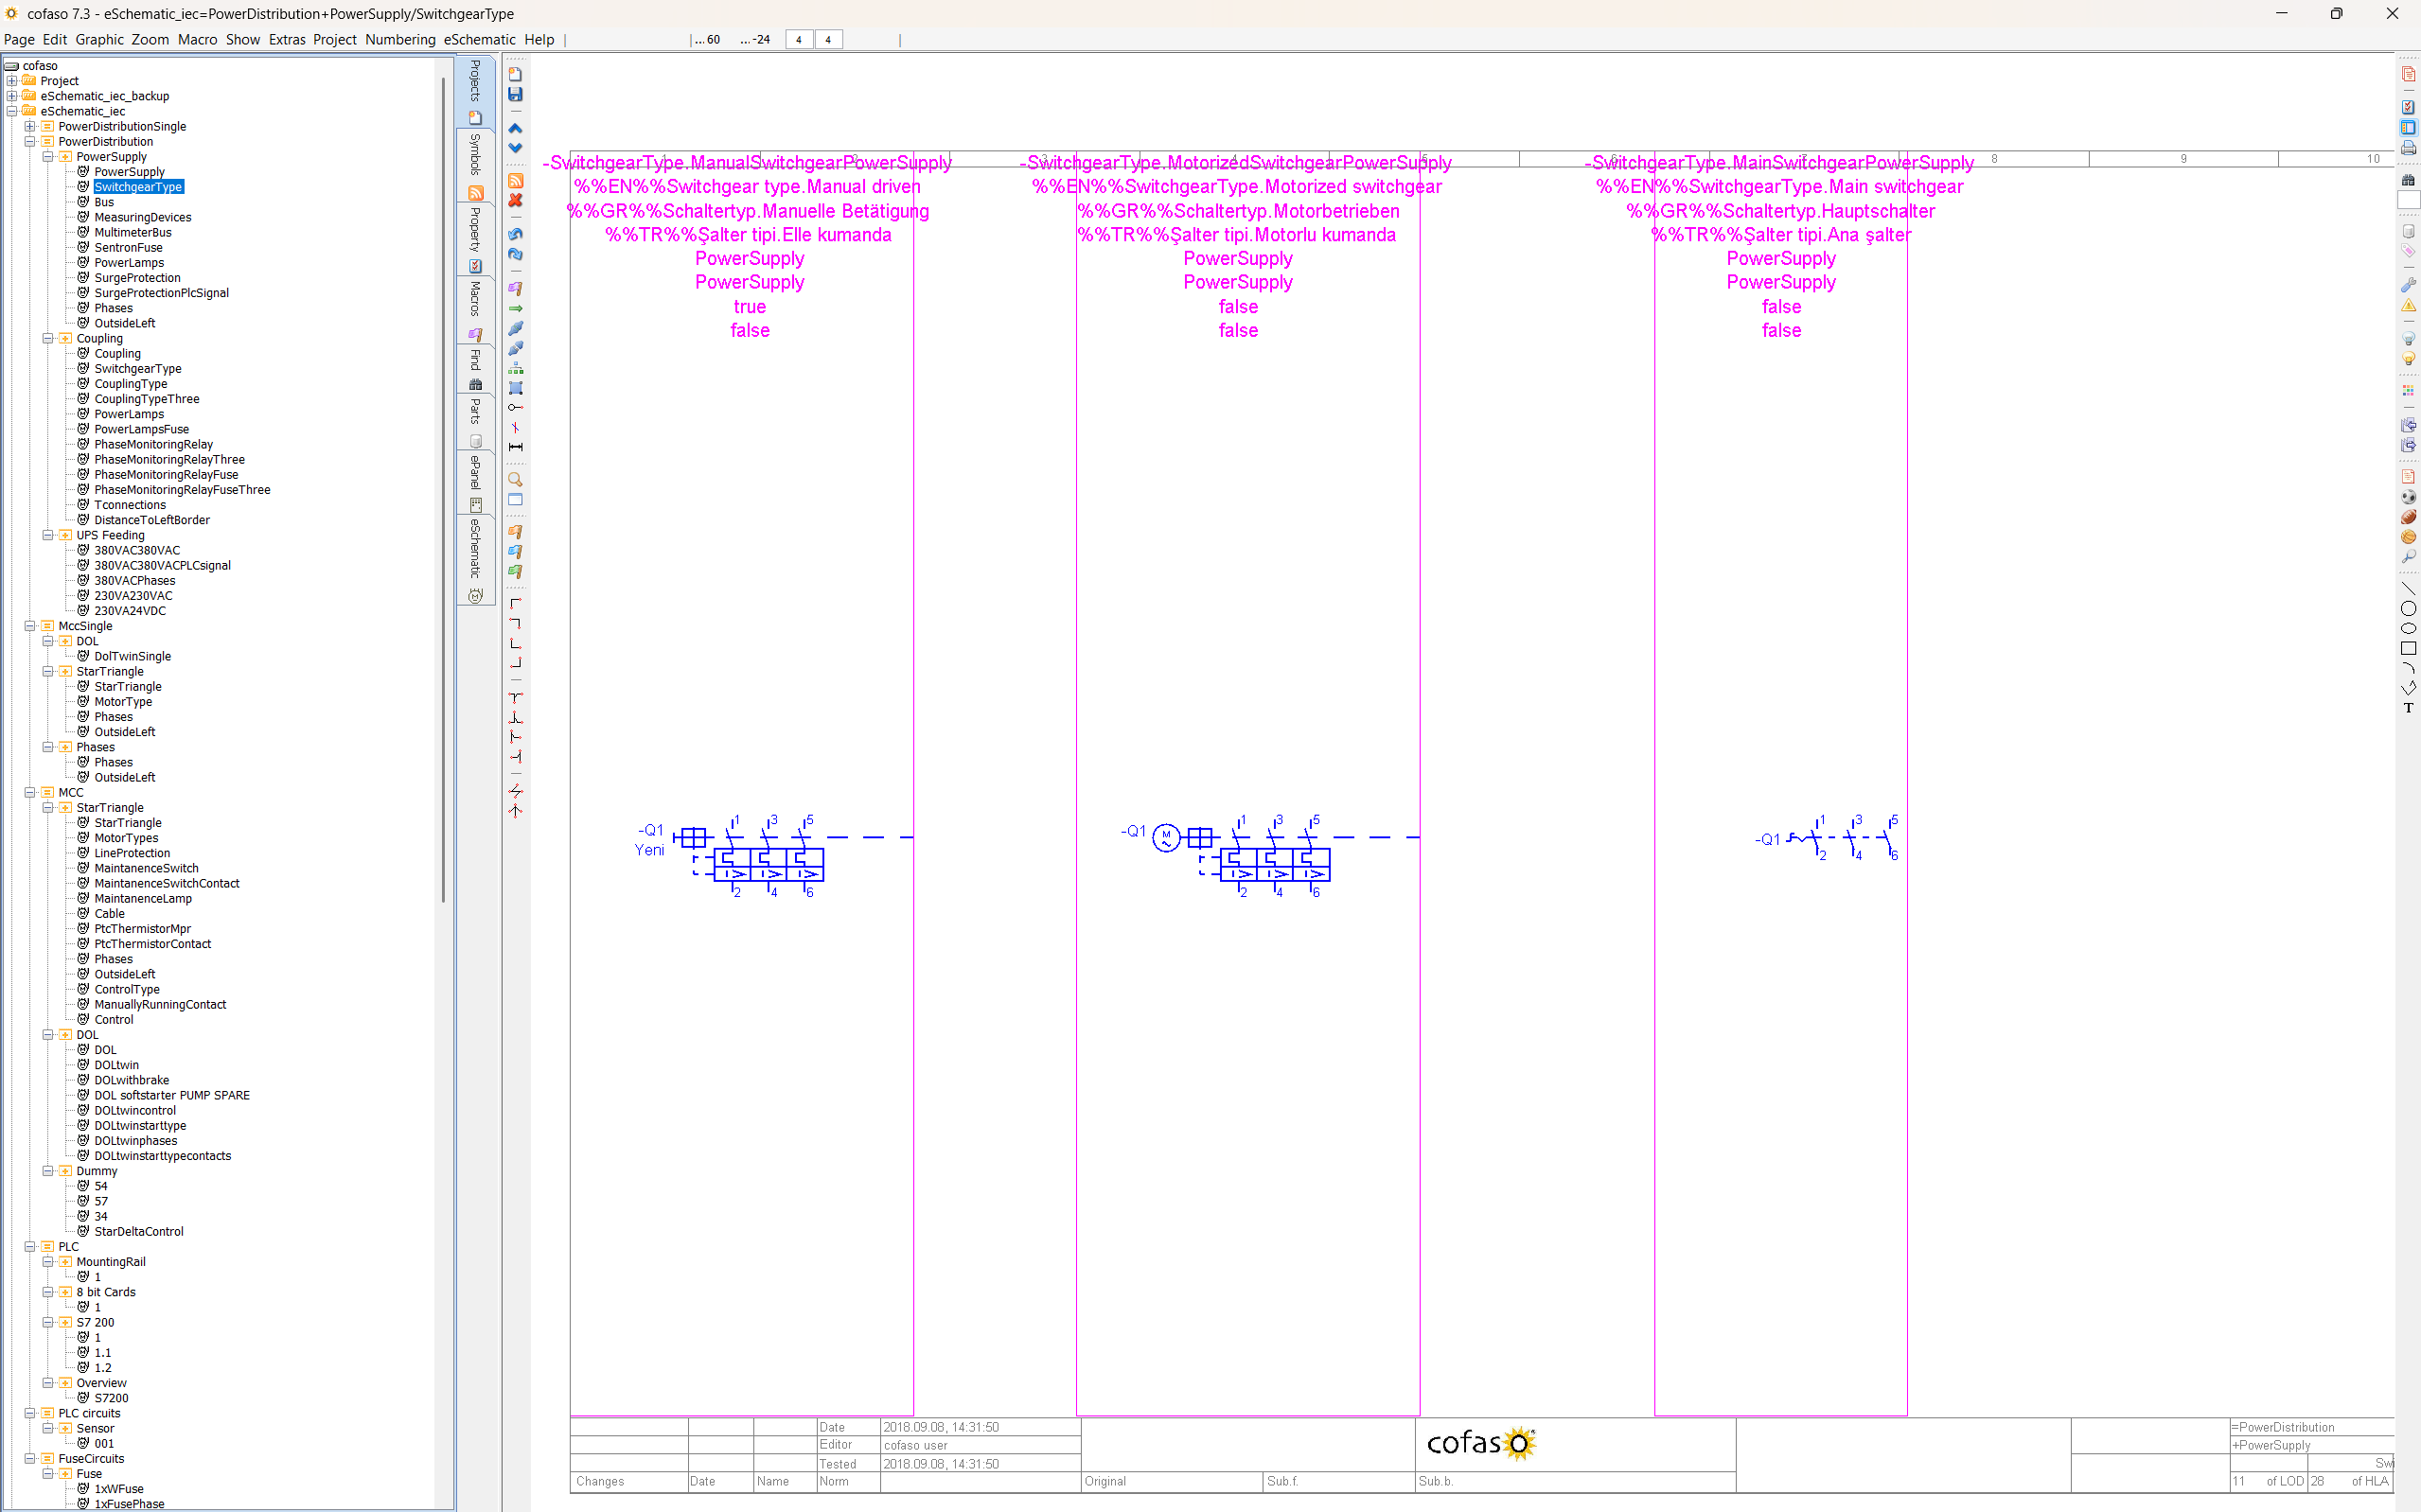Click the save (floppy disk) toolbar icon
Screen dimensions: 2421x1512
515,94
